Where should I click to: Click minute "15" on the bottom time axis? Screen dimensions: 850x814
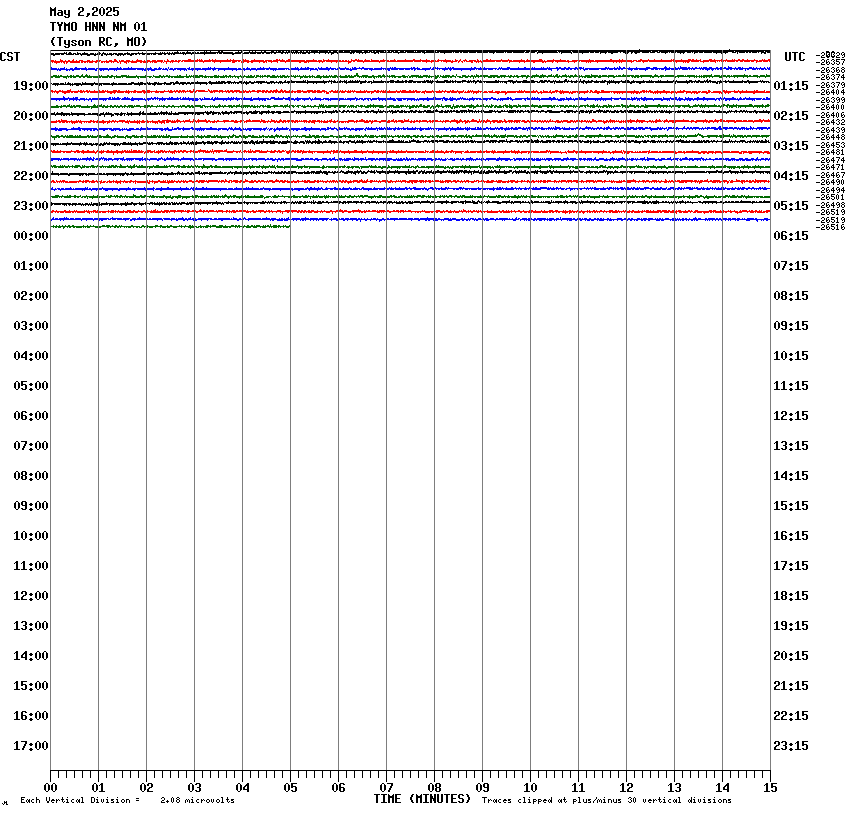click(770, 788)
